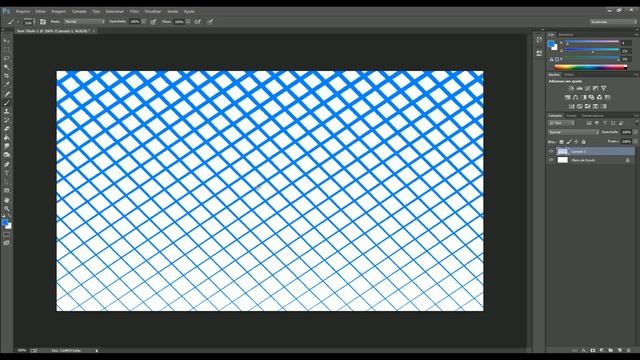
Task: Select the Crop tool
Action: pos(7,76)
